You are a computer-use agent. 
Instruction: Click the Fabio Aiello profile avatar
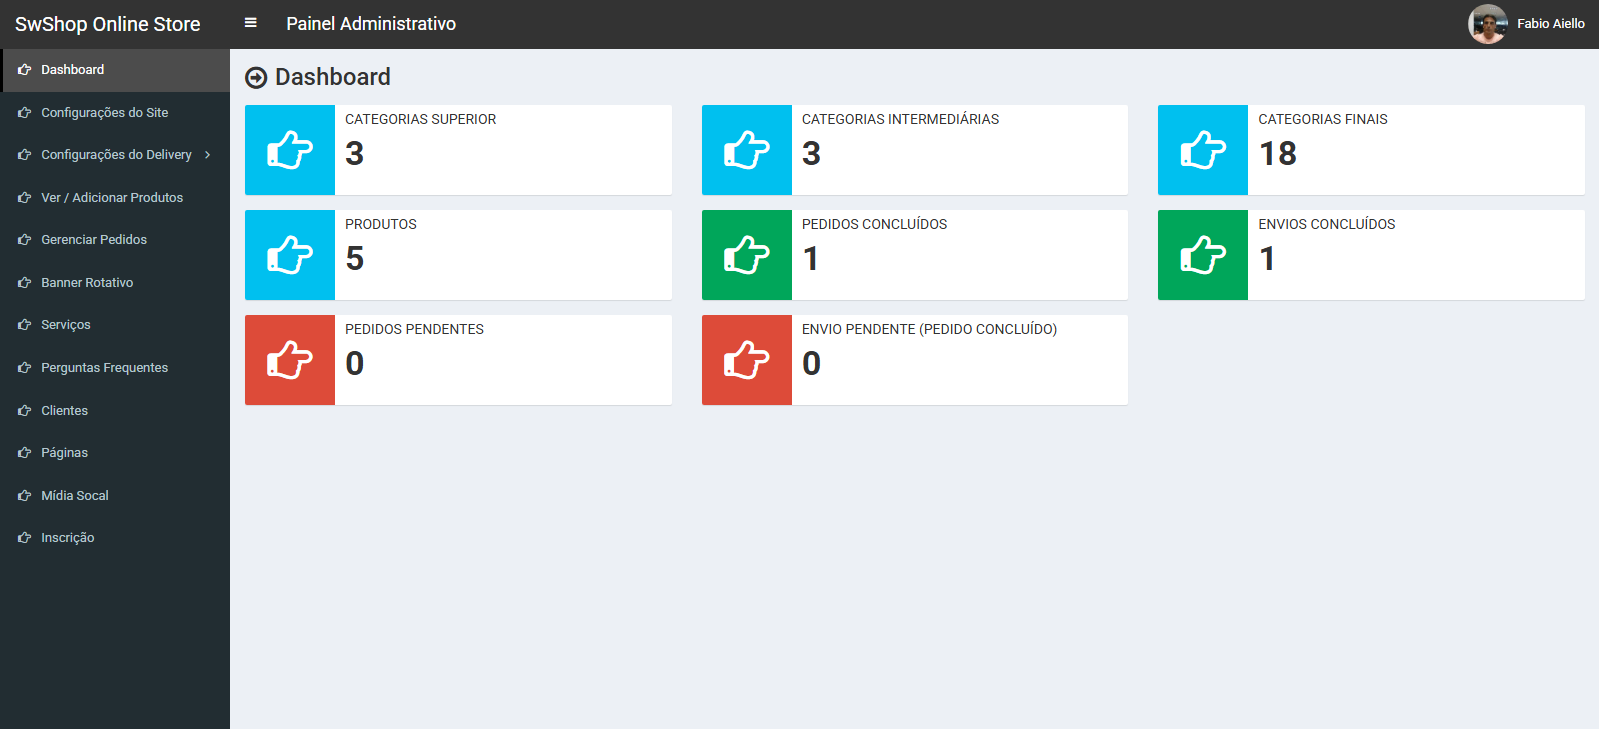[x=1487, y=24]
